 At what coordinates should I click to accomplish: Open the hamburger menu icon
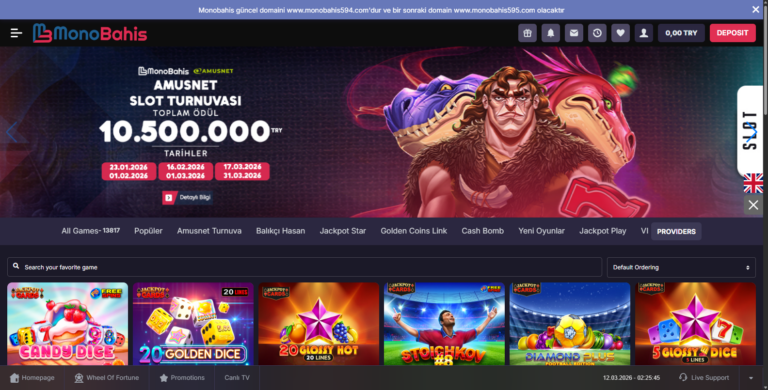16,33
